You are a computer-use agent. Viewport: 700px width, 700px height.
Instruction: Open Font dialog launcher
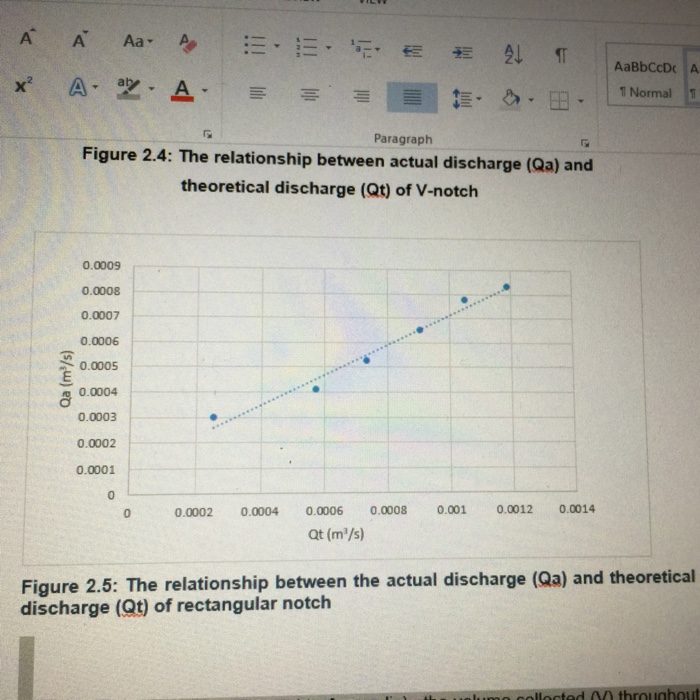point(207,133)
